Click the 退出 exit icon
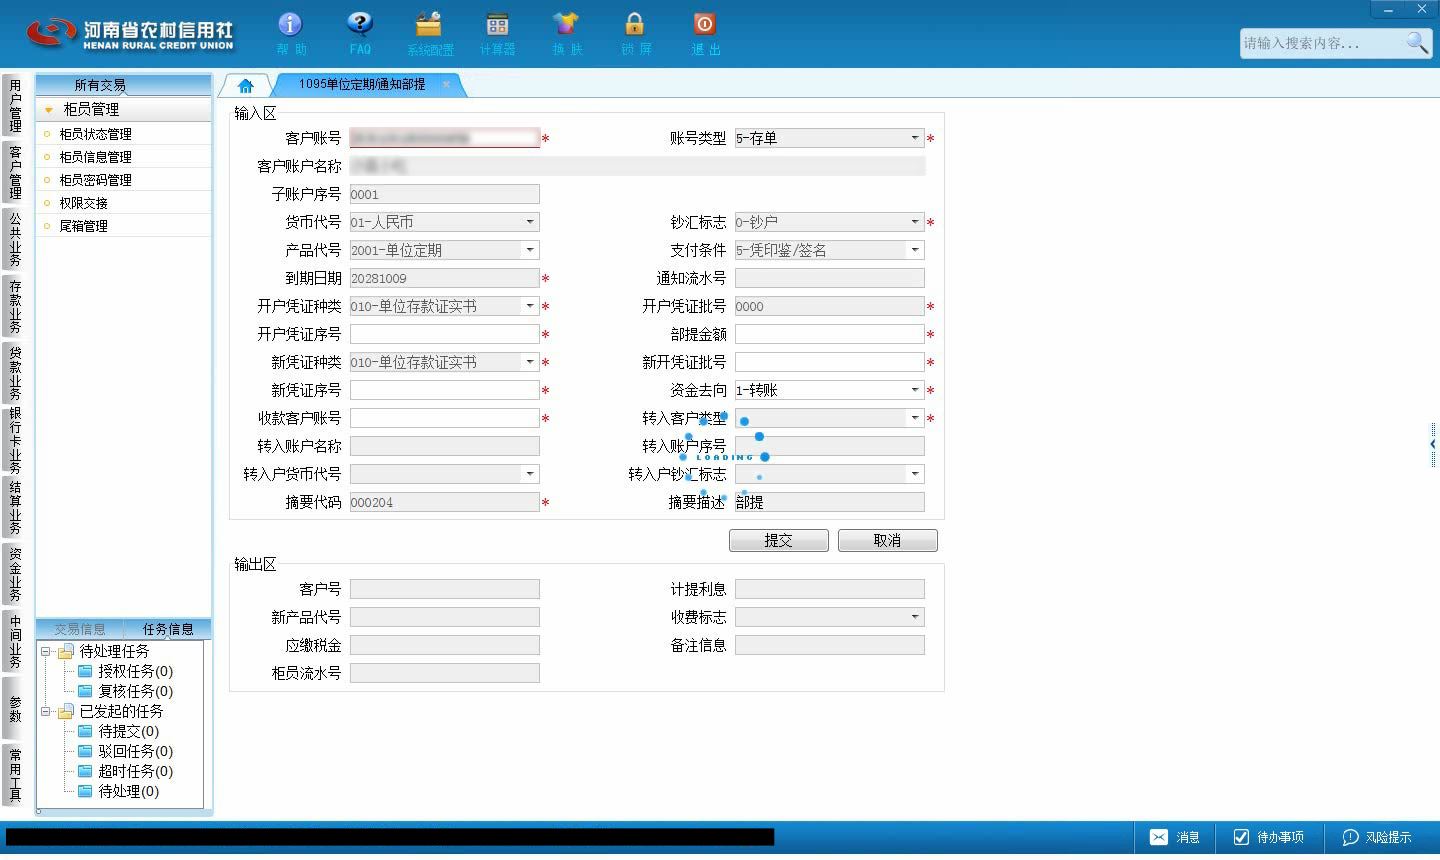This screenshot has width=1440, height=860. [705, 34]
